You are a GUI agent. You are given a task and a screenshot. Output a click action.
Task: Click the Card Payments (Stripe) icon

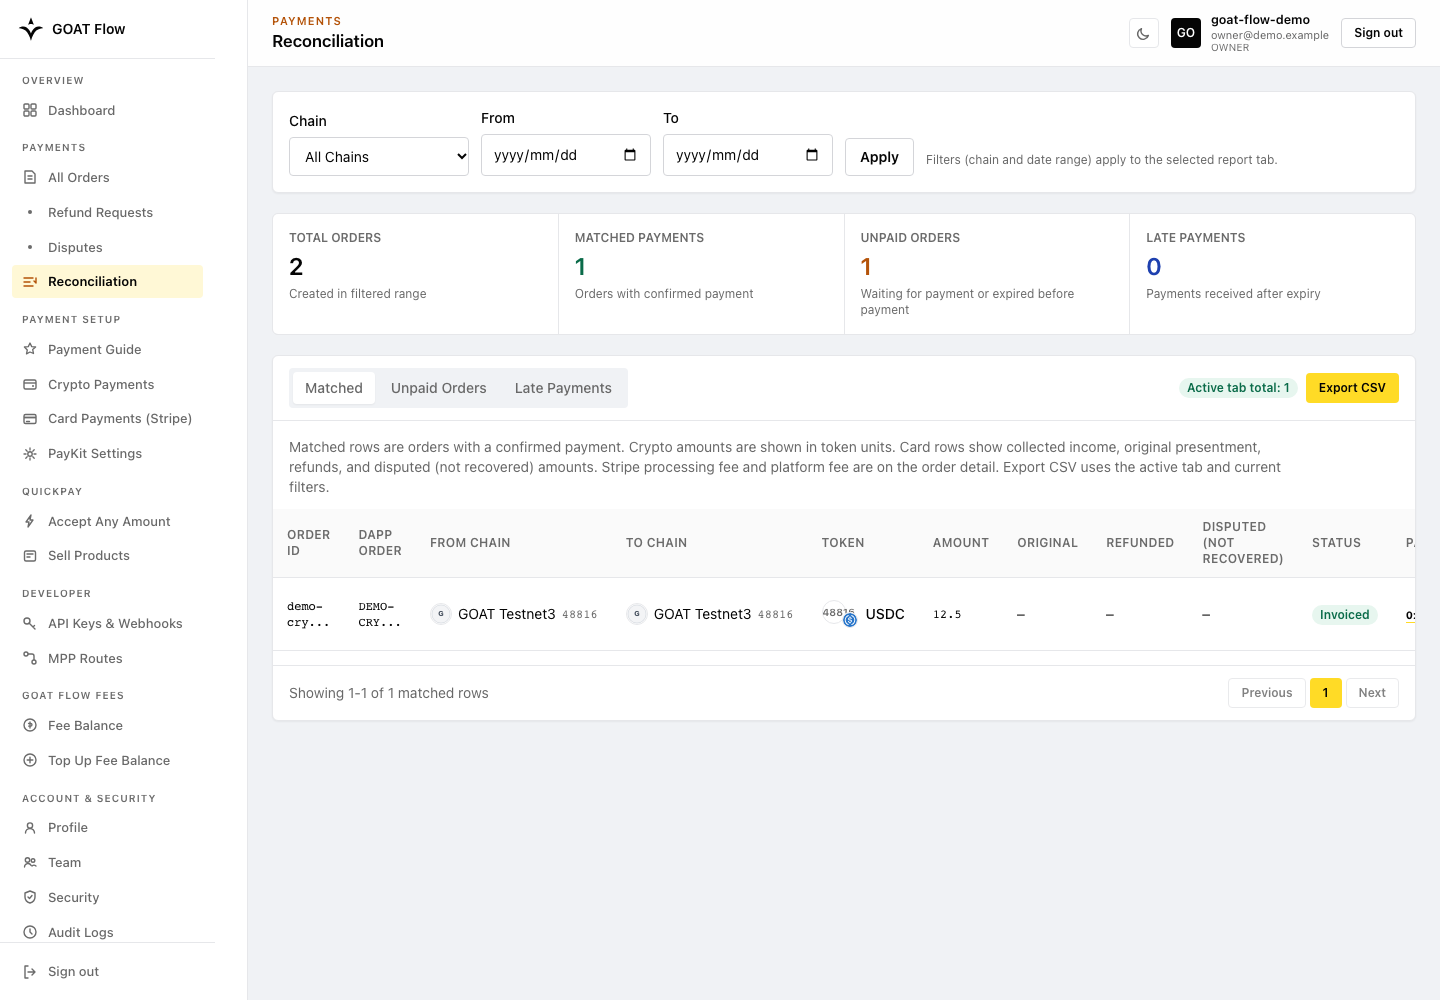[x=30, y=419]
